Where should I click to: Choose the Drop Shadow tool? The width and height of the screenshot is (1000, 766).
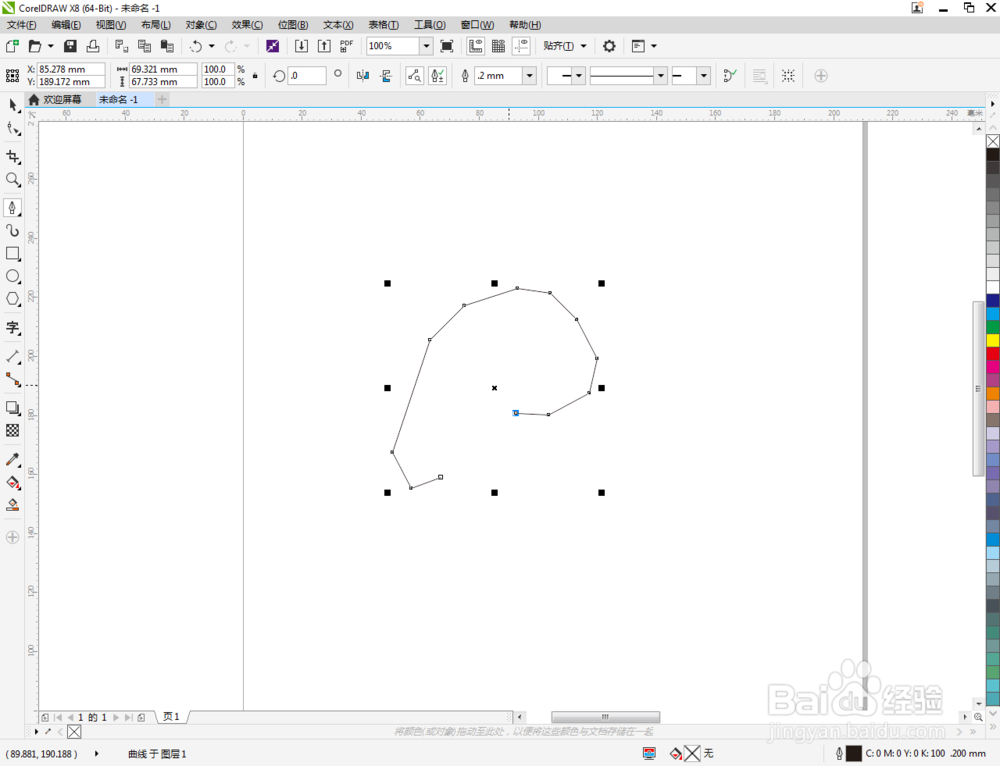tap(13, 408)
